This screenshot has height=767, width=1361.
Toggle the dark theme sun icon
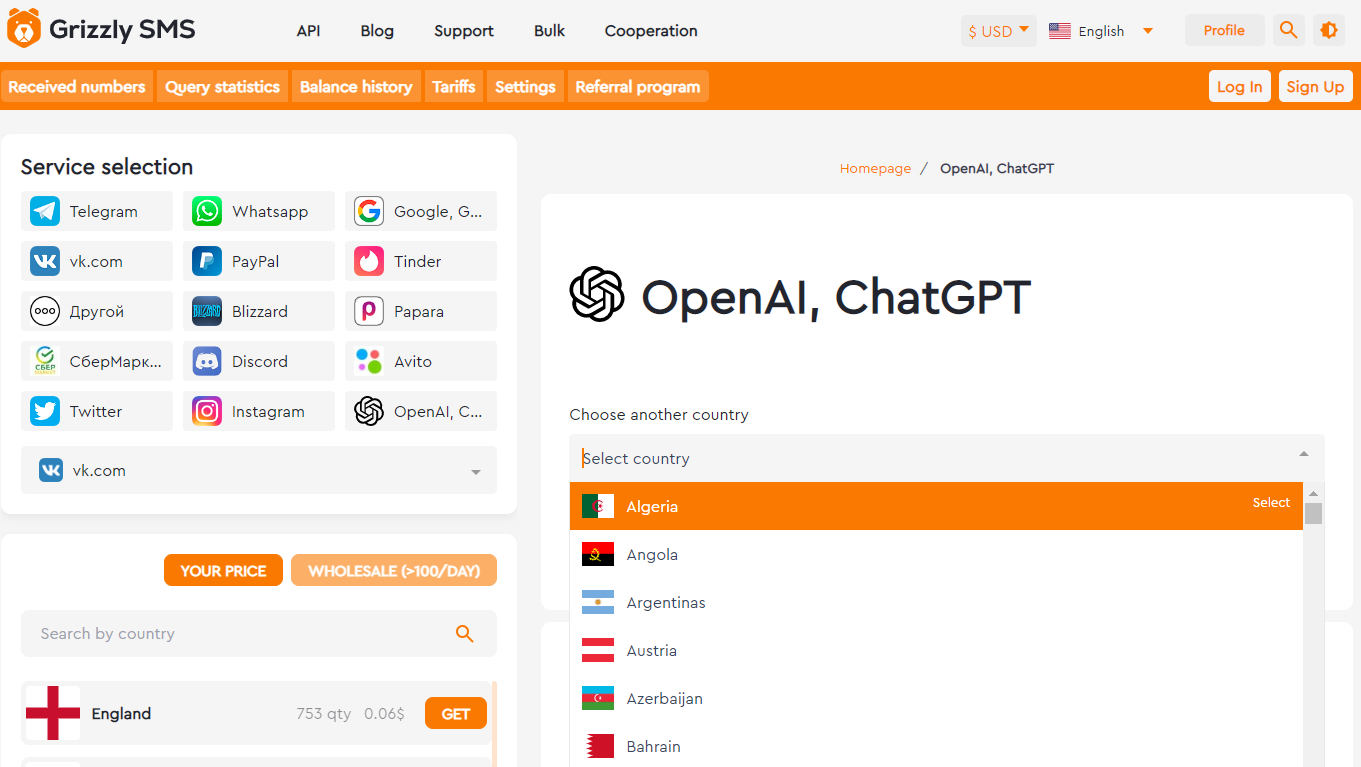pos(1329,30)
